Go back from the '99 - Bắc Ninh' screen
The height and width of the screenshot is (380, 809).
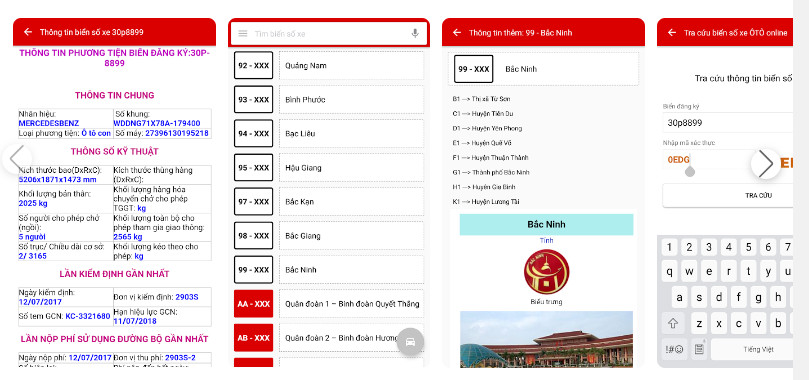click(x=457, y=32)
